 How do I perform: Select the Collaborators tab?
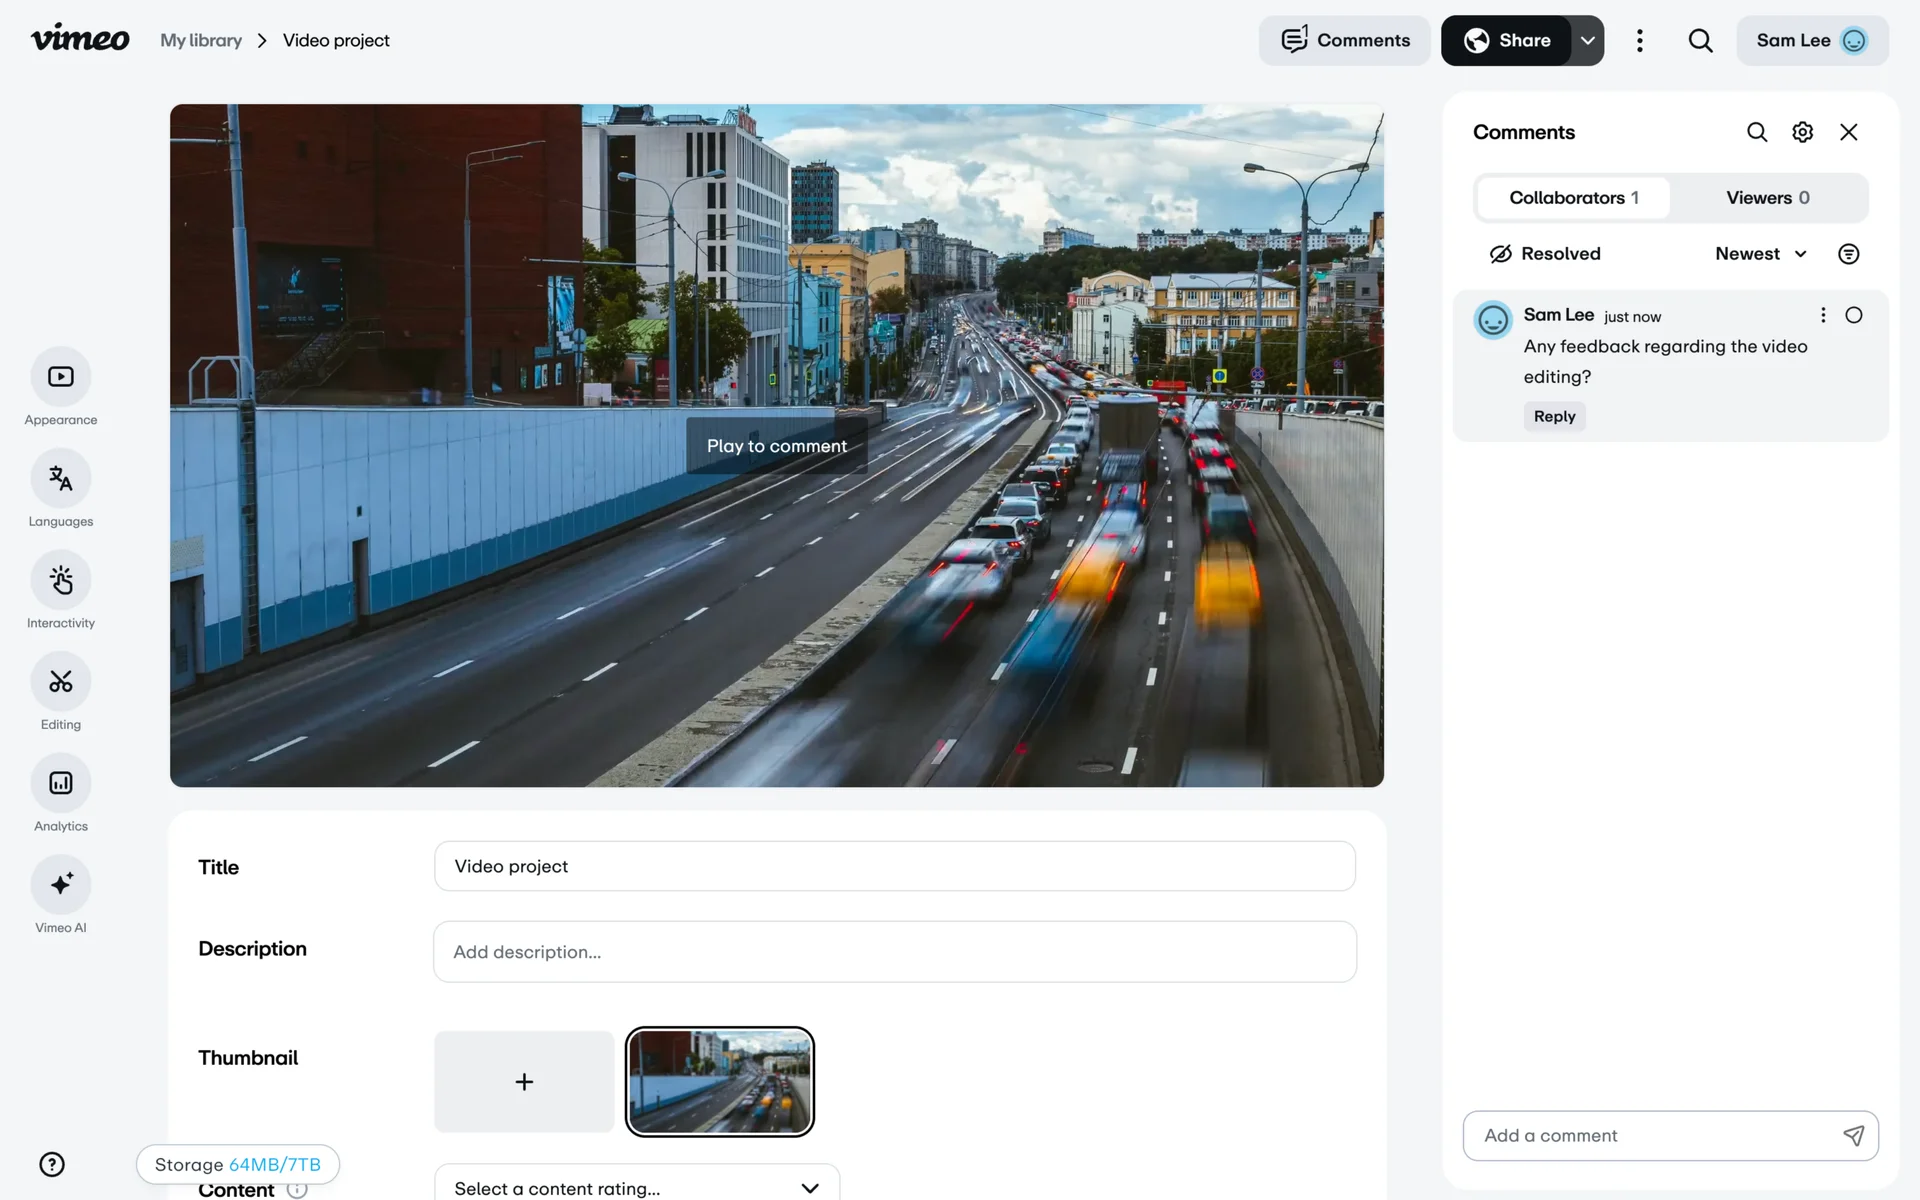tap(1573, 198)
